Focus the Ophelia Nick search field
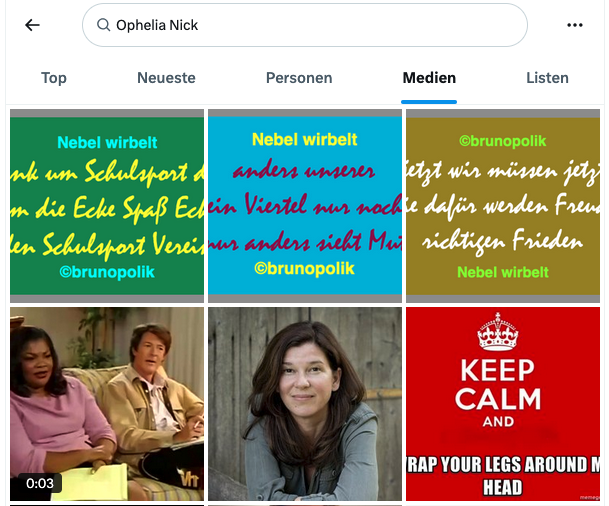Viewport: 609px width, 506px height. point(304,25)
